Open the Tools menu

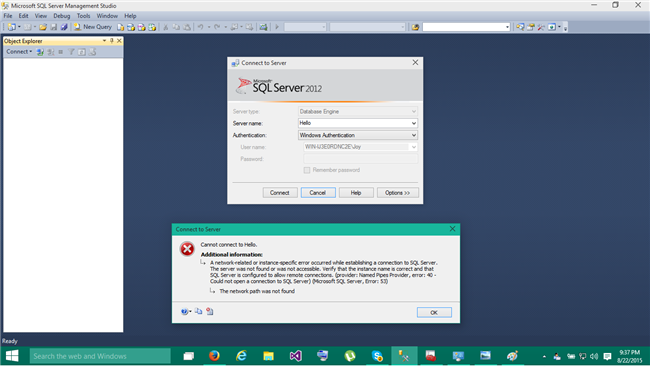point(83,16)
